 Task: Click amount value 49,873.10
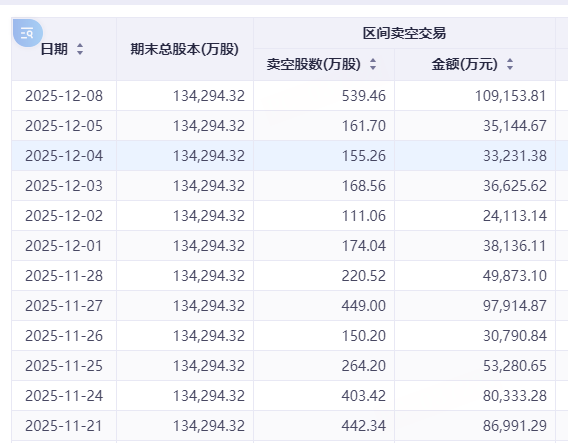pos(515,276)
